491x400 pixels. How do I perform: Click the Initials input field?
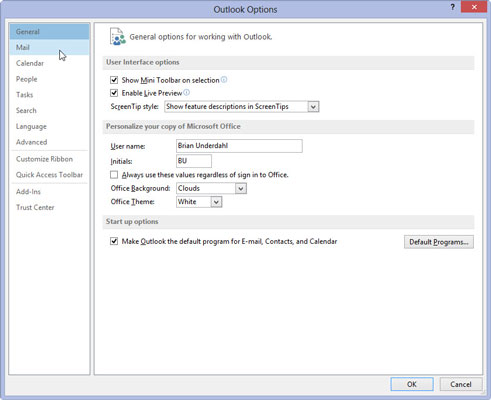[194, 161]
